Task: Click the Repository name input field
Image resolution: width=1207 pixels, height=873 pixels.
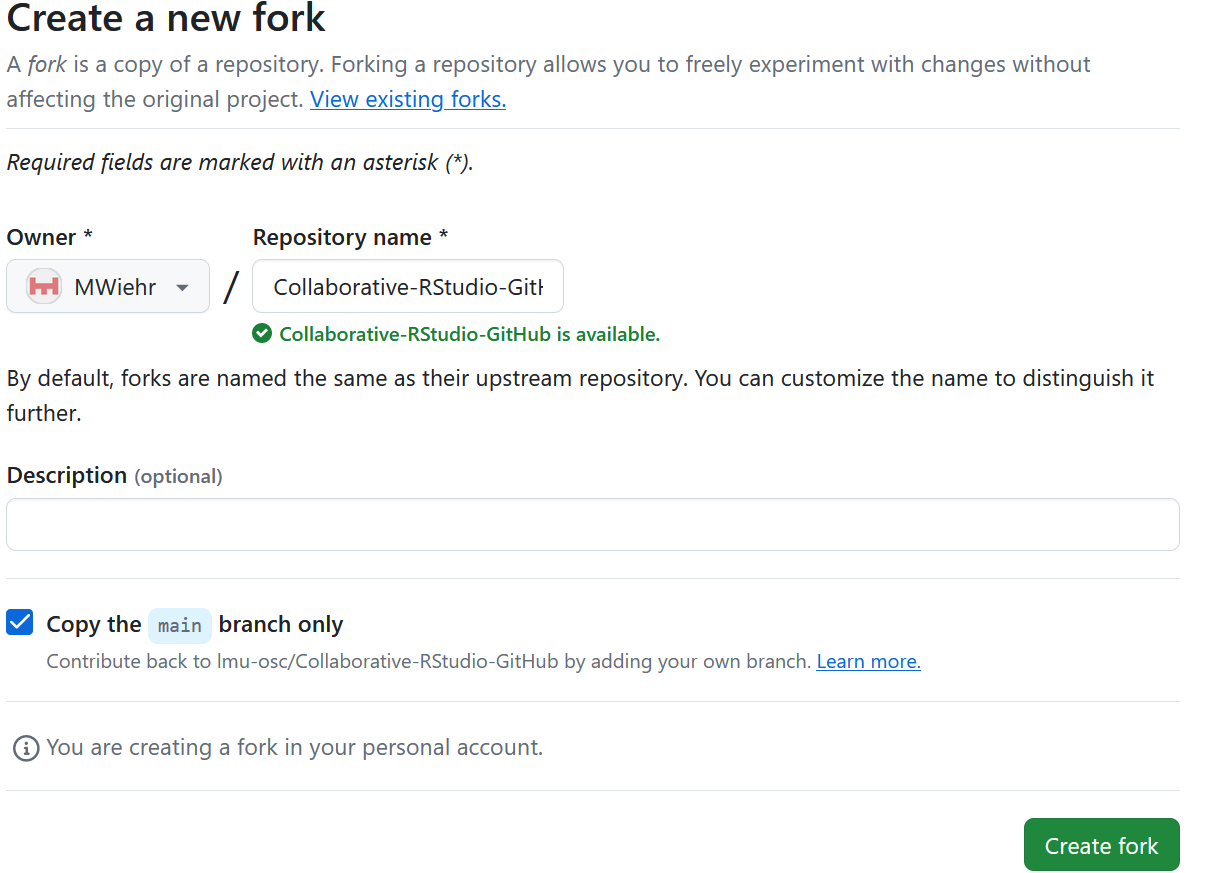Action: (x=407, y=286)
